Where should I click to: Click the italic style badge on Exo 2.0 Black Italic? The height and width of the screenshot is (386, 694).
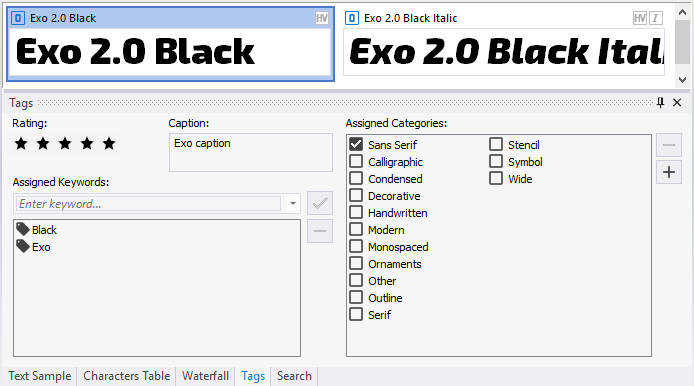click(x=655, y=18)
